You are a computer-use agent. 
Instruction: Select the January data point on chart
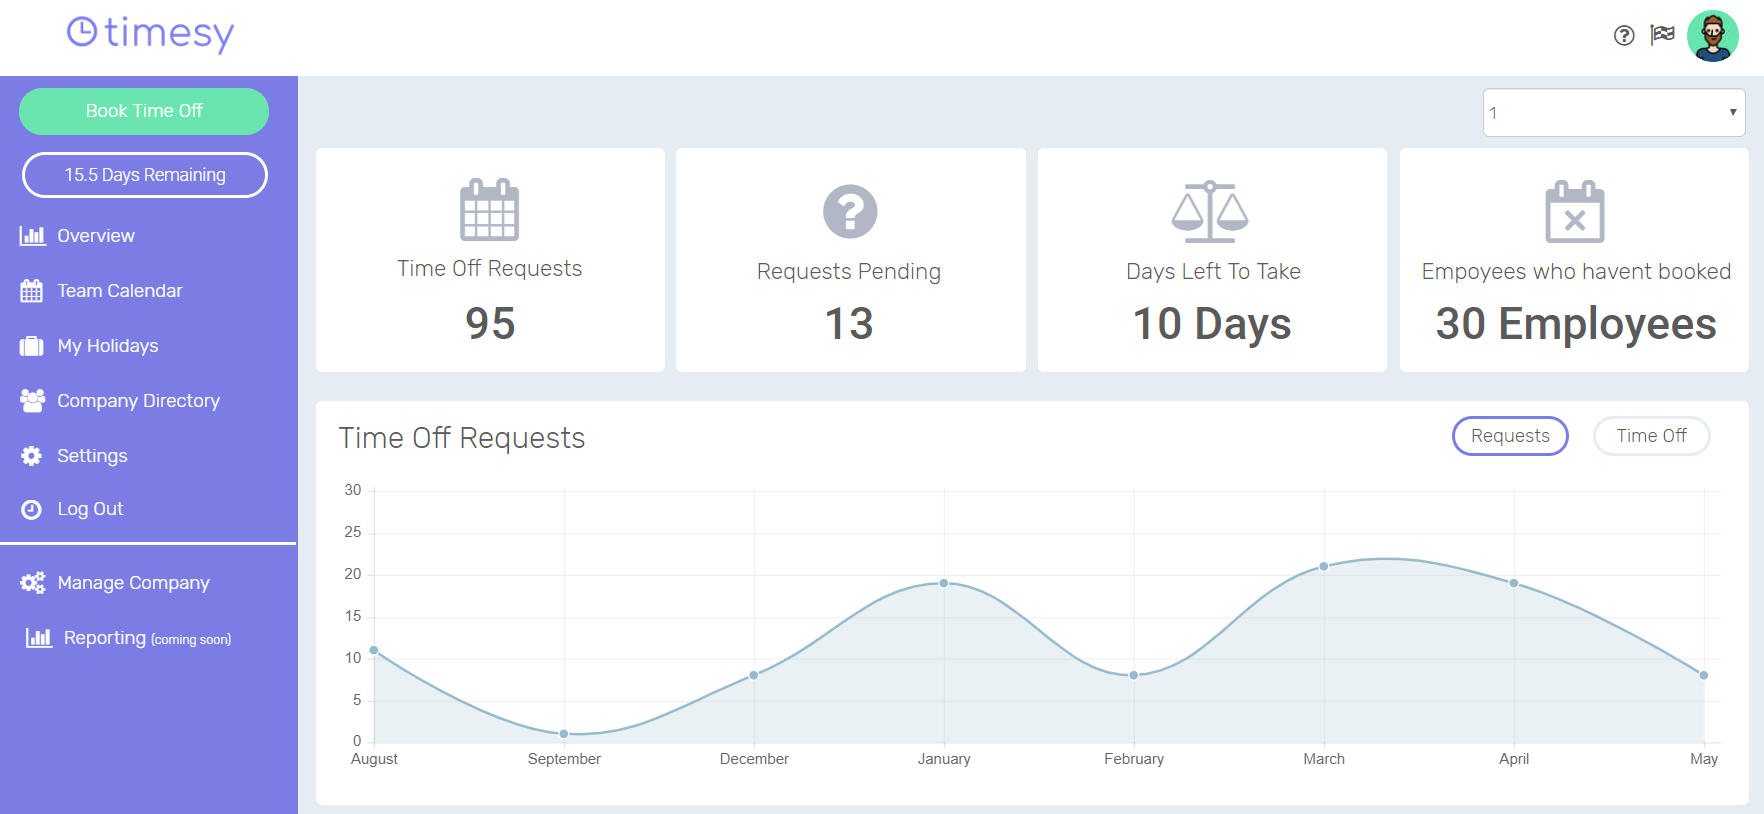coord(944,583)
